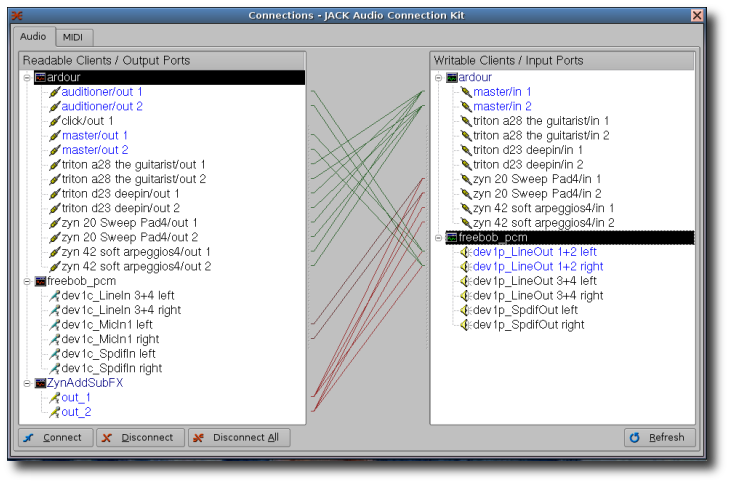This screenshot has height=484, width=730.
Task: Click input plug icon of master/in 2
Action: [x=466, y=107]
